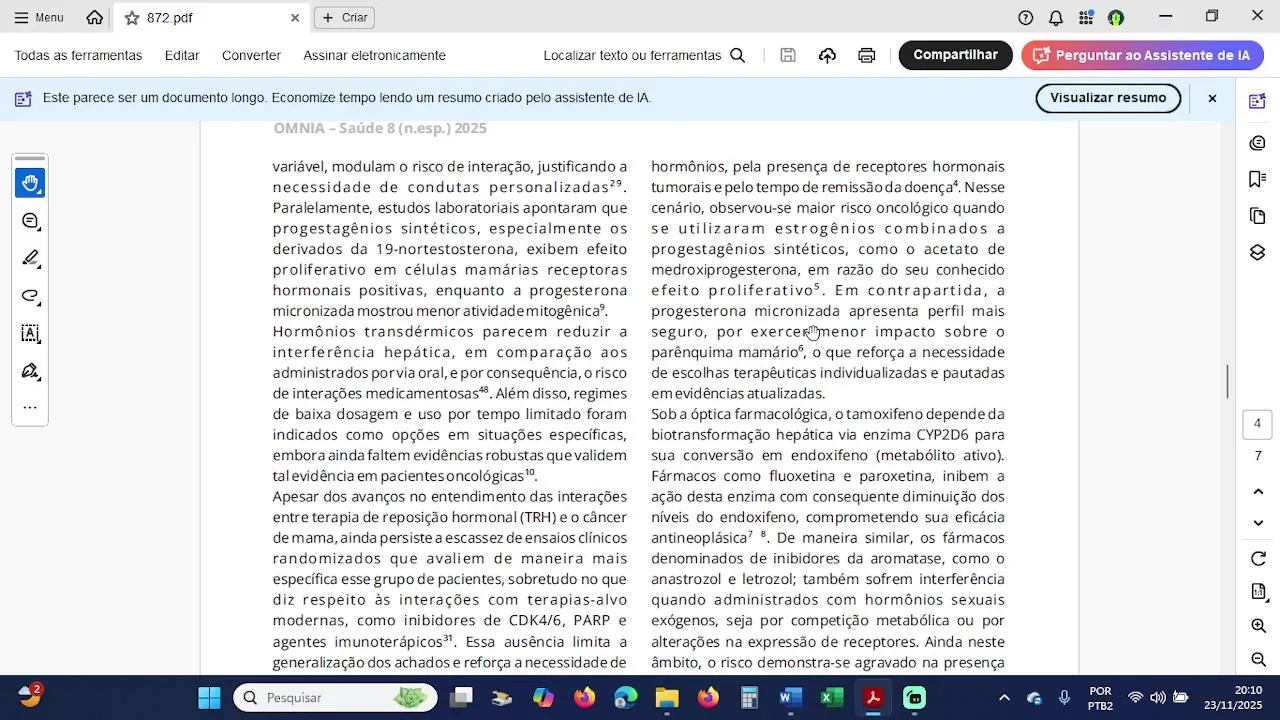Screen dimensions: 1280x720
Task: Open the Editar menu
Action: [x=182, y=55]
